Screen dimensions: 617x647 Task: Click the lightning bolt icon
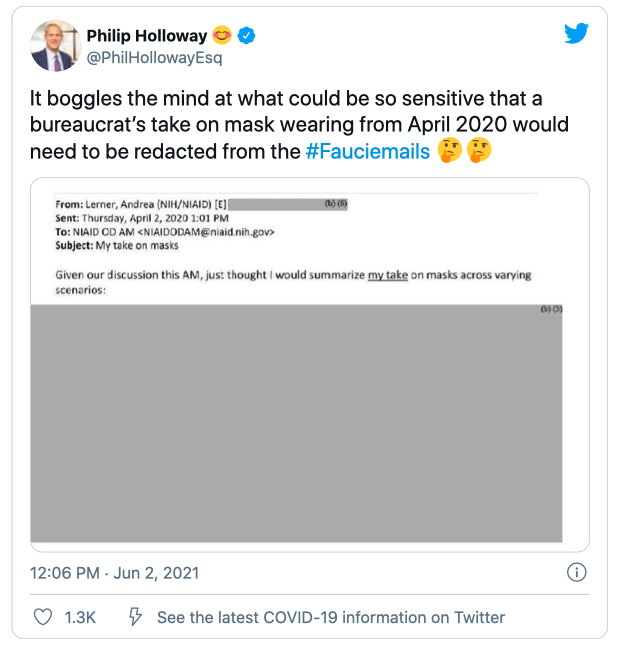(135, 617)
